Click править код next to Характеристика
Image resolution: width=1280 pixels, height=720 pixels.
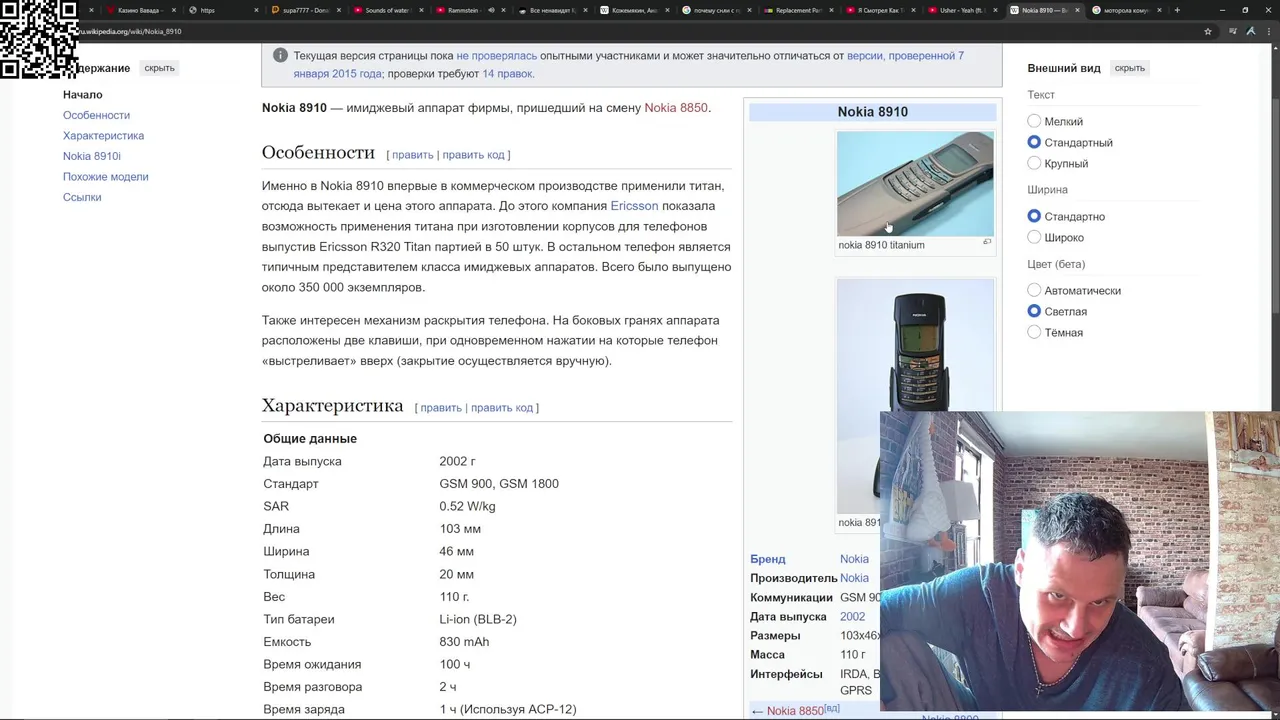click(502, 408)
